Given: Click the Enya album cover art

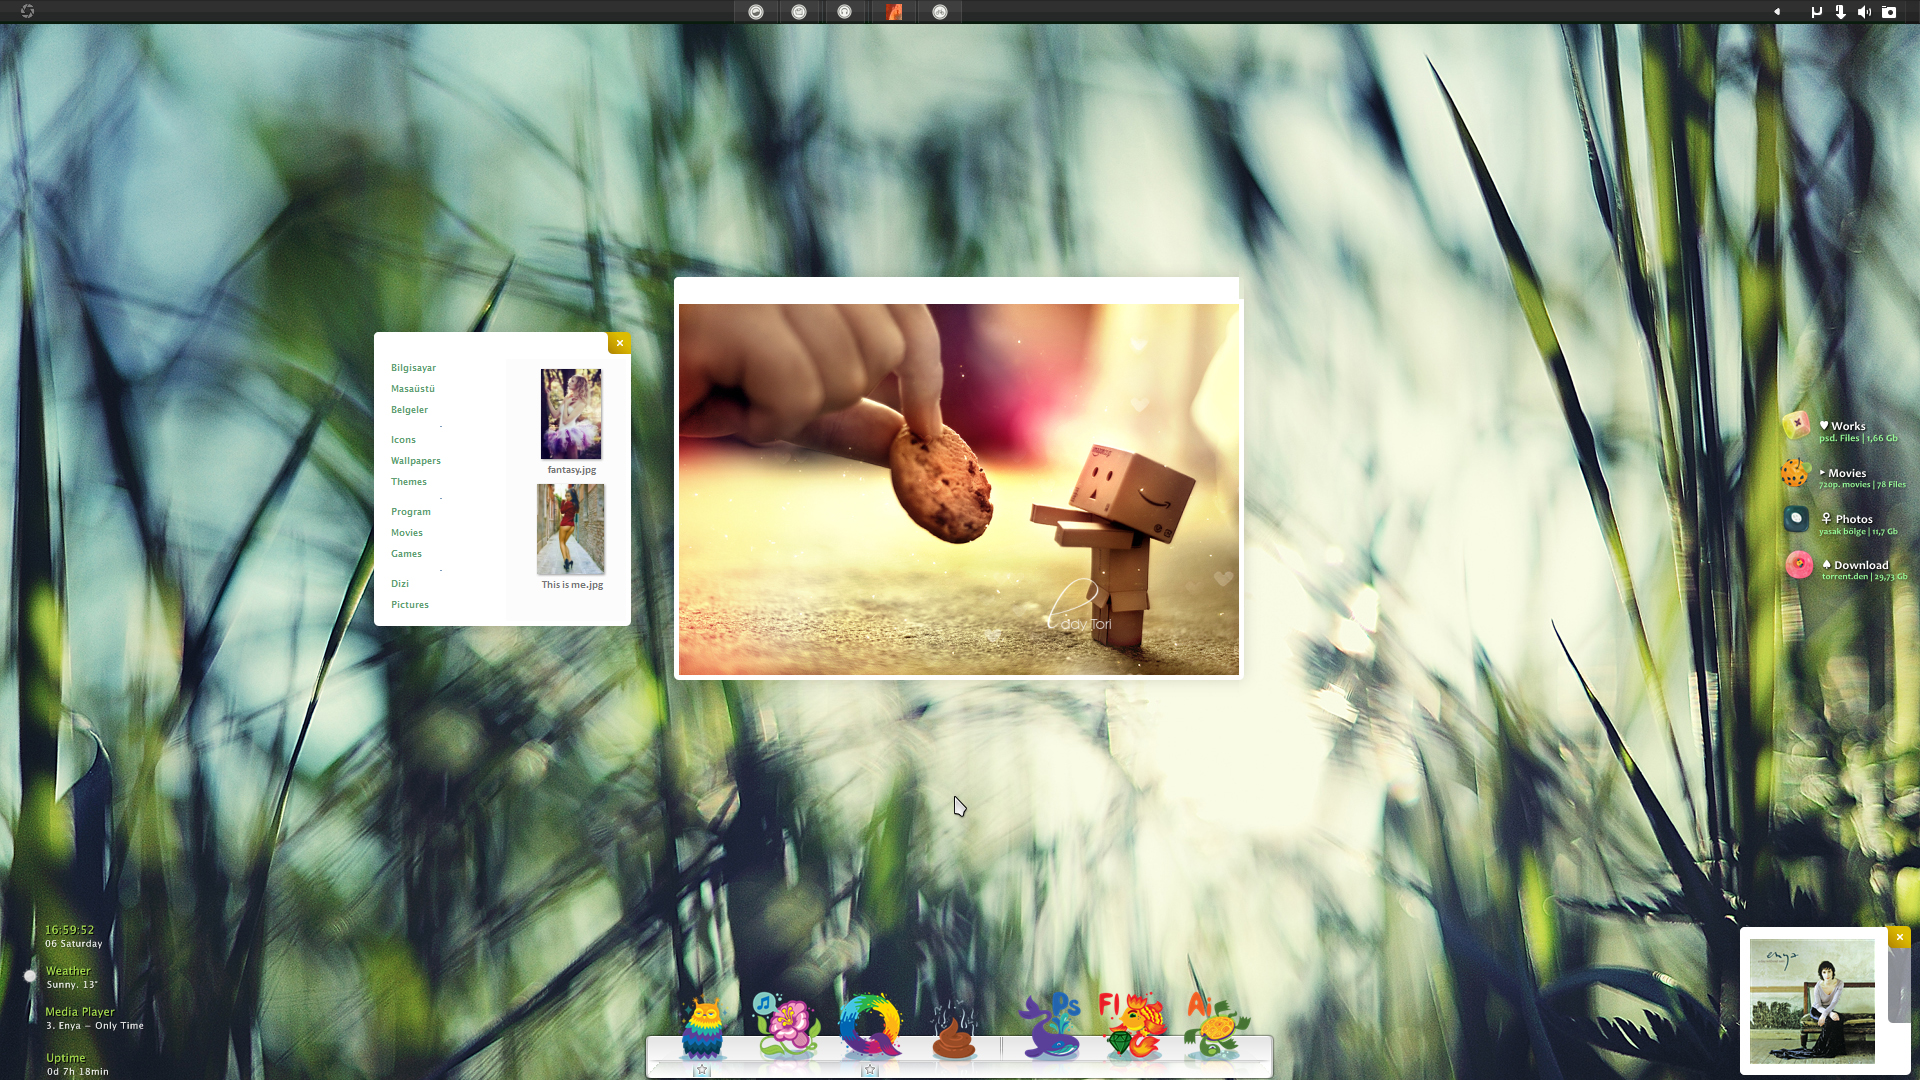Looking at the screenshot, I should coord(1812,1001).
